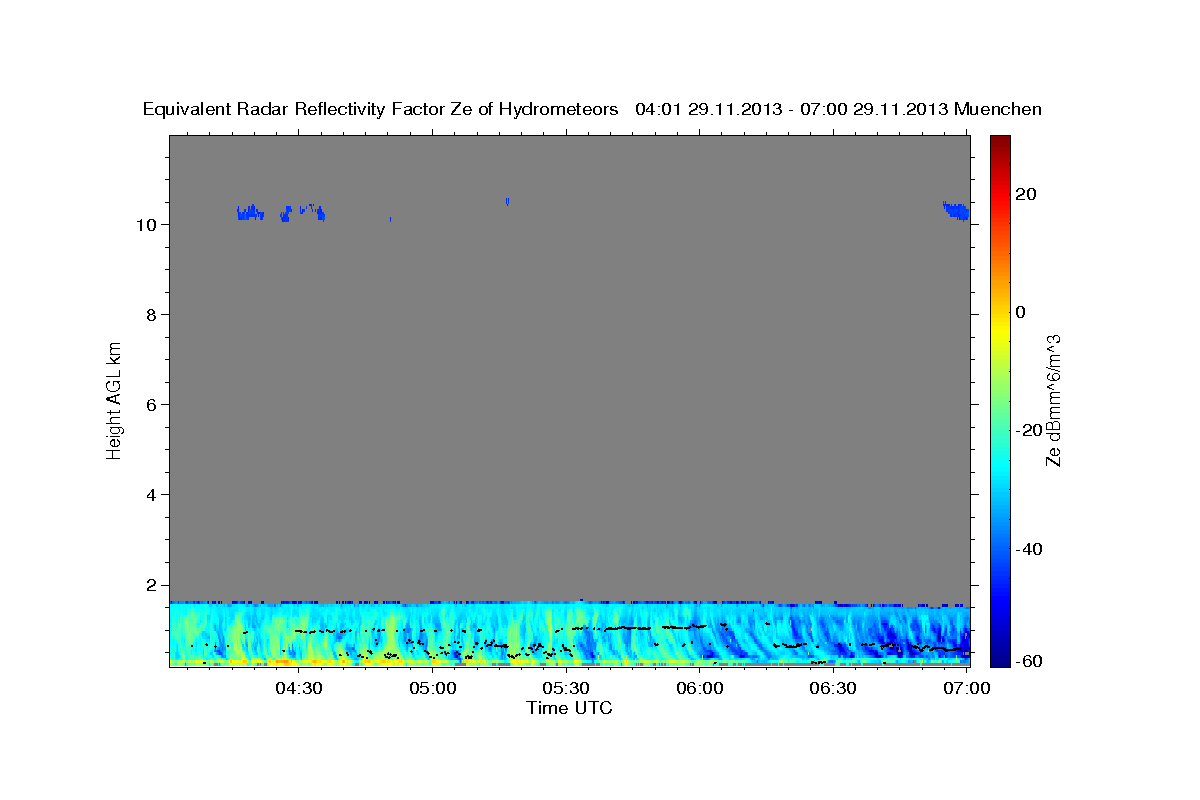The width and height of the screenshot is (1200, 800).
Task: Click the 05:30 time tick label
Action: click(566, 688)
